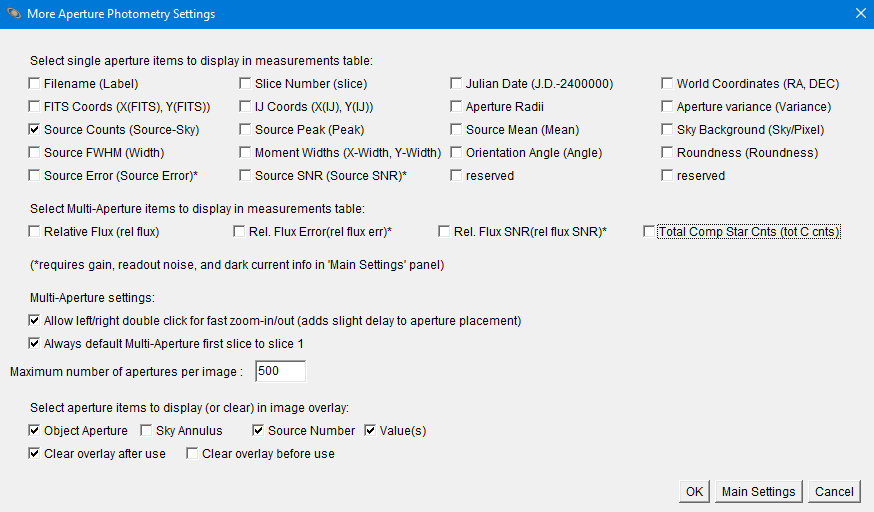Uncheck Source Number overlay option
Viewport: 874px width, 512px height.
[259, 431]
